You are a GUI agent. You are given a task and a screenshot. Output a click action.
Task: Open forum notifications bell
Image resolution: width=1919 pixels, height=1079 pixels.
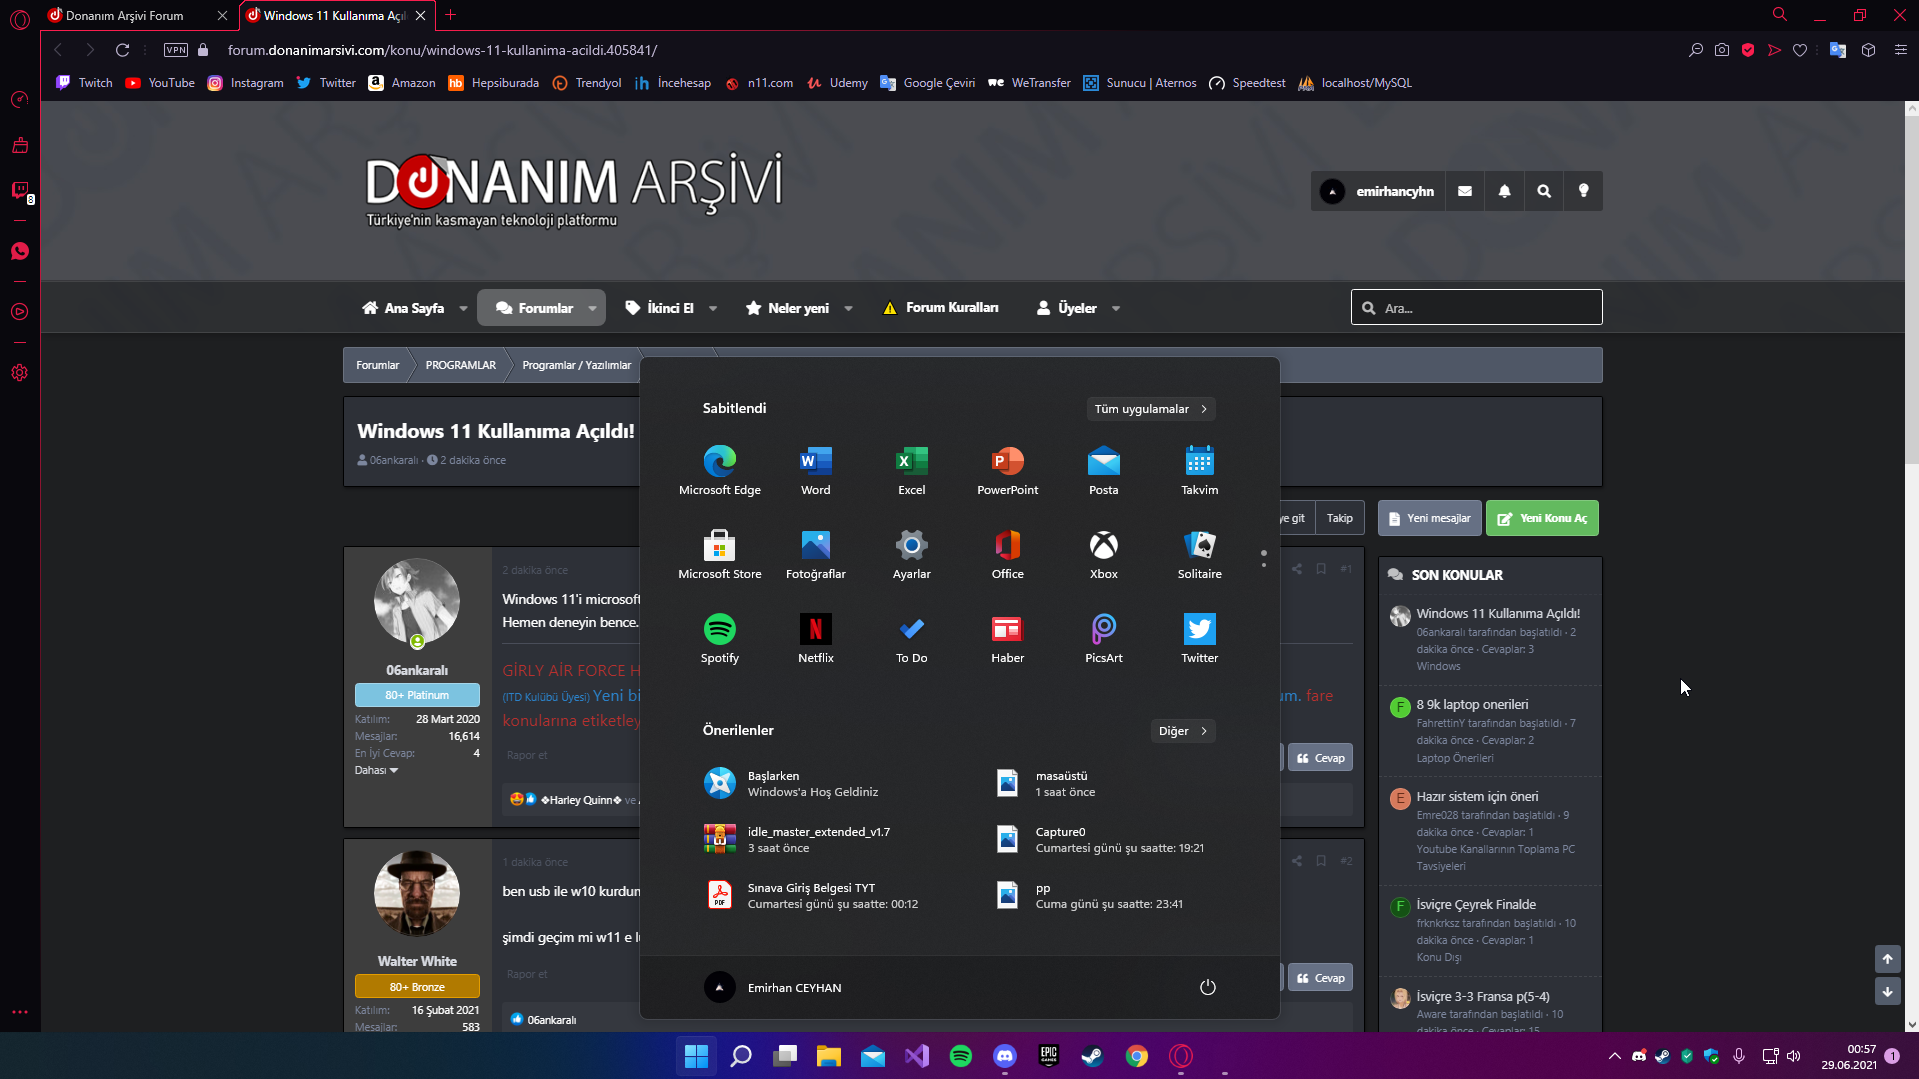pyautogui.click(x=1504, y=191)
